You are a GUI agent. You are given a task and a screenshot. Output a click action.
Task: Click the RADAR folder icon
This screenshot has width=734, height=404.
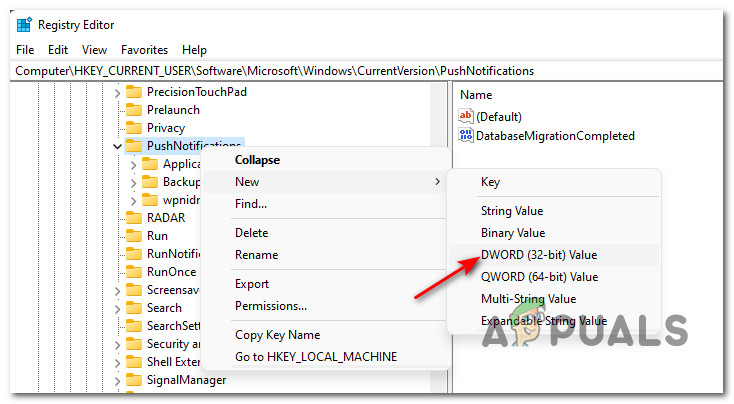tap(134, 218)
